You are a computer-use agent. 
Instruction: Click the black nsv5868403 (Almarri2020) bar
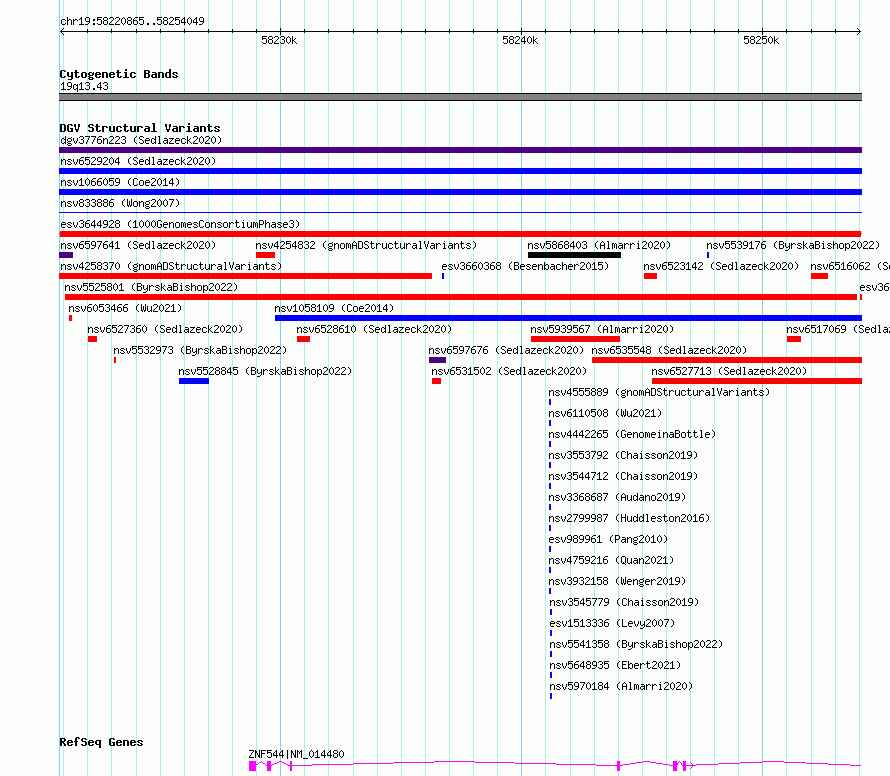574,255
